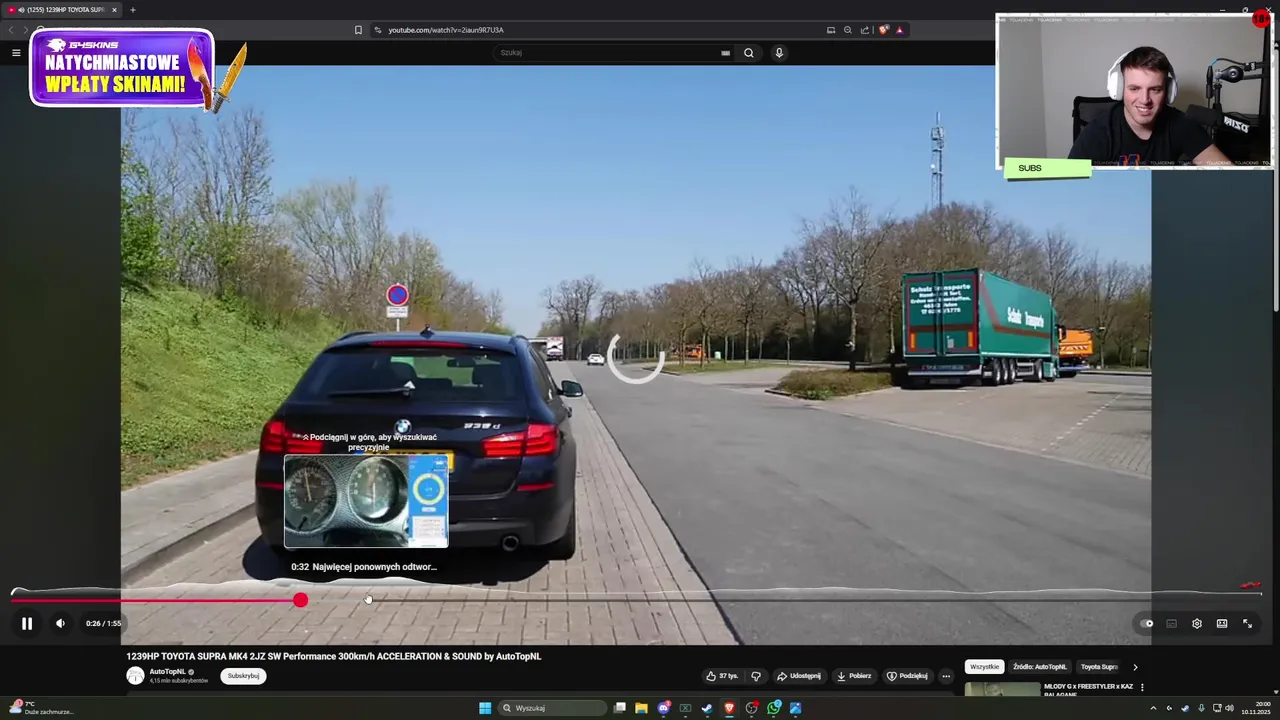Viewport: 1280px width, 720px height.
Task: Close the 1239HP TOYOTA SUPRA tab
Action: click(x=114, y=10)
